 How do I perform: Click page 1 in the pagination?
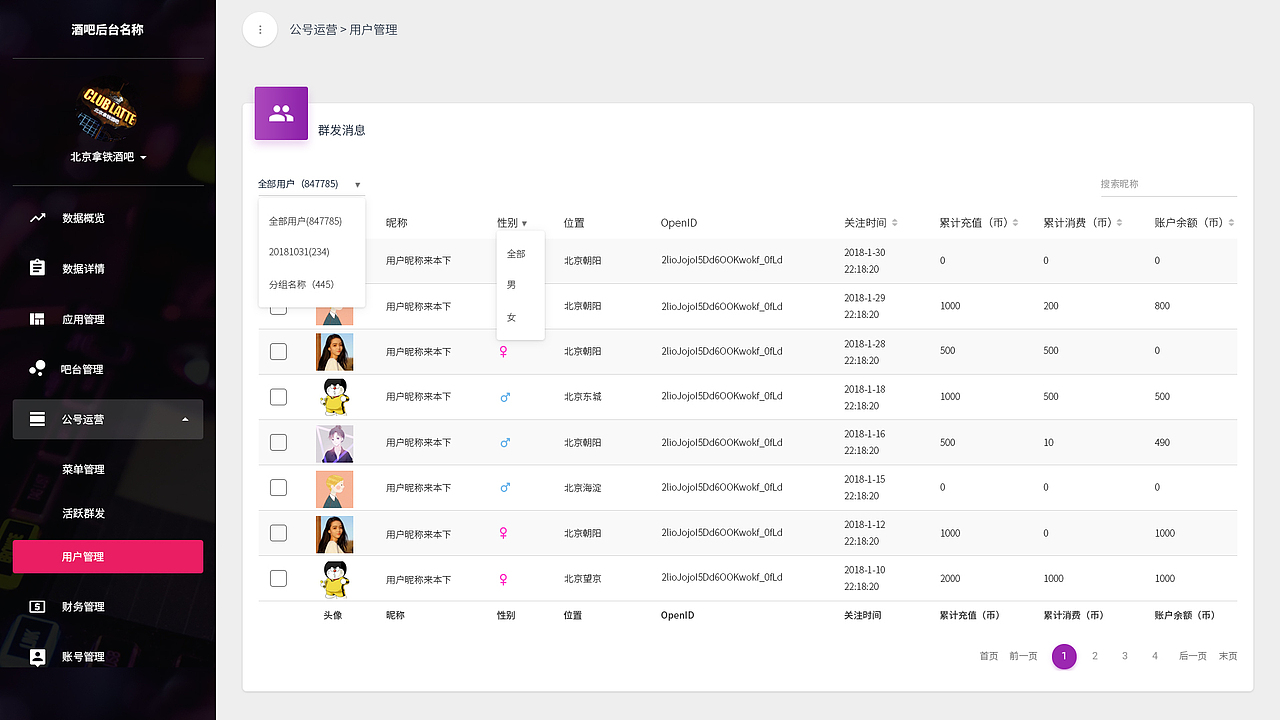click(1064, 656)
